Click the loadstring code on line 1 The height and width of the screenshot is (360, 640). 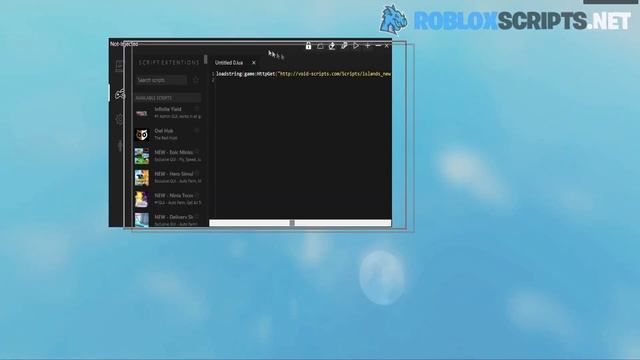tap(303, 74)
